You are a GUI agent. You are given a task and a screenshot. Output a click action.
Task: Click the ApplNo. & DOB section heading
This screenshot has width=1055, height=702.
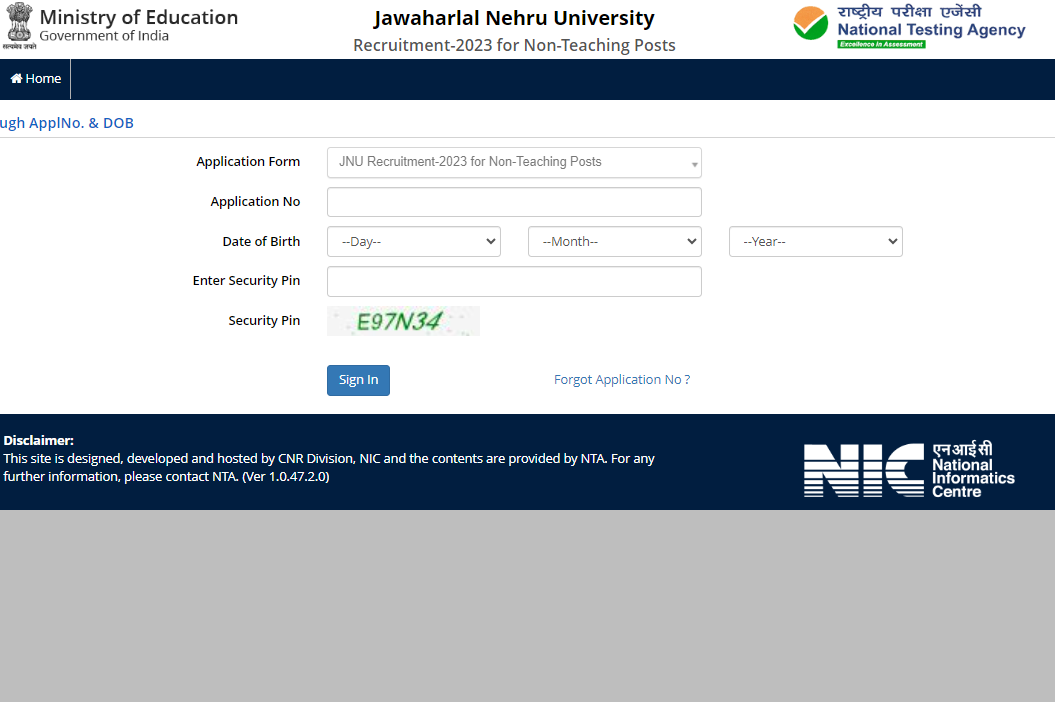67,123
